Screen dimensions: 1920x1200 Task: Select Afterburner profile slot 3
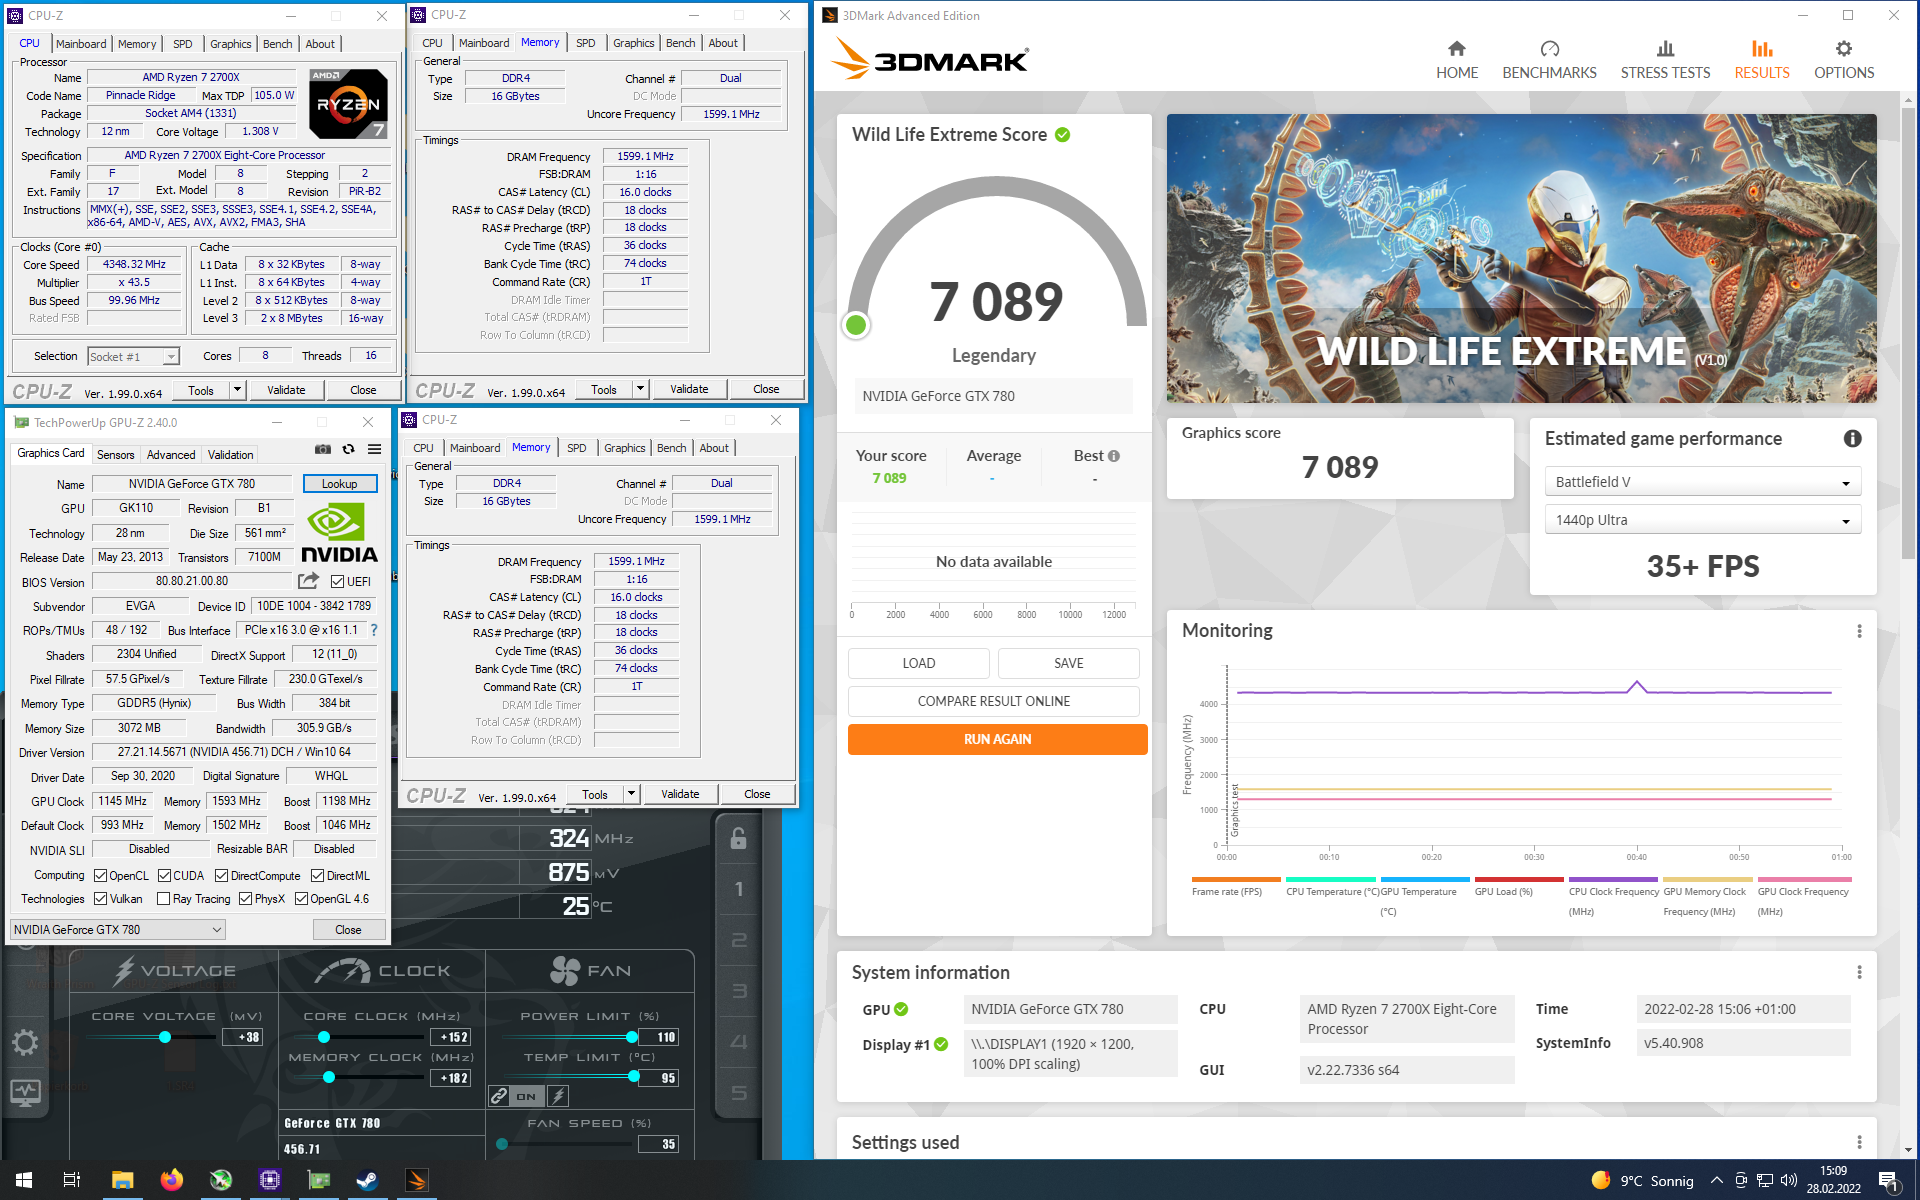[x=738, y=991]
